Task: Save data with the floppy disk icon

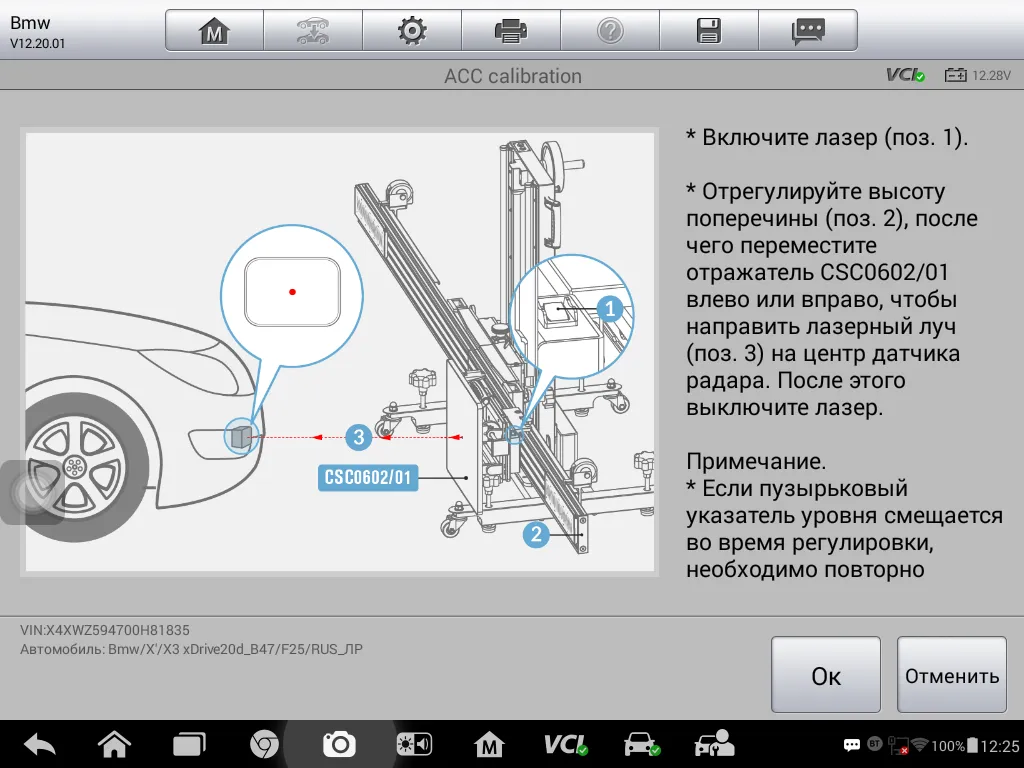Action: tap(708, 31)
